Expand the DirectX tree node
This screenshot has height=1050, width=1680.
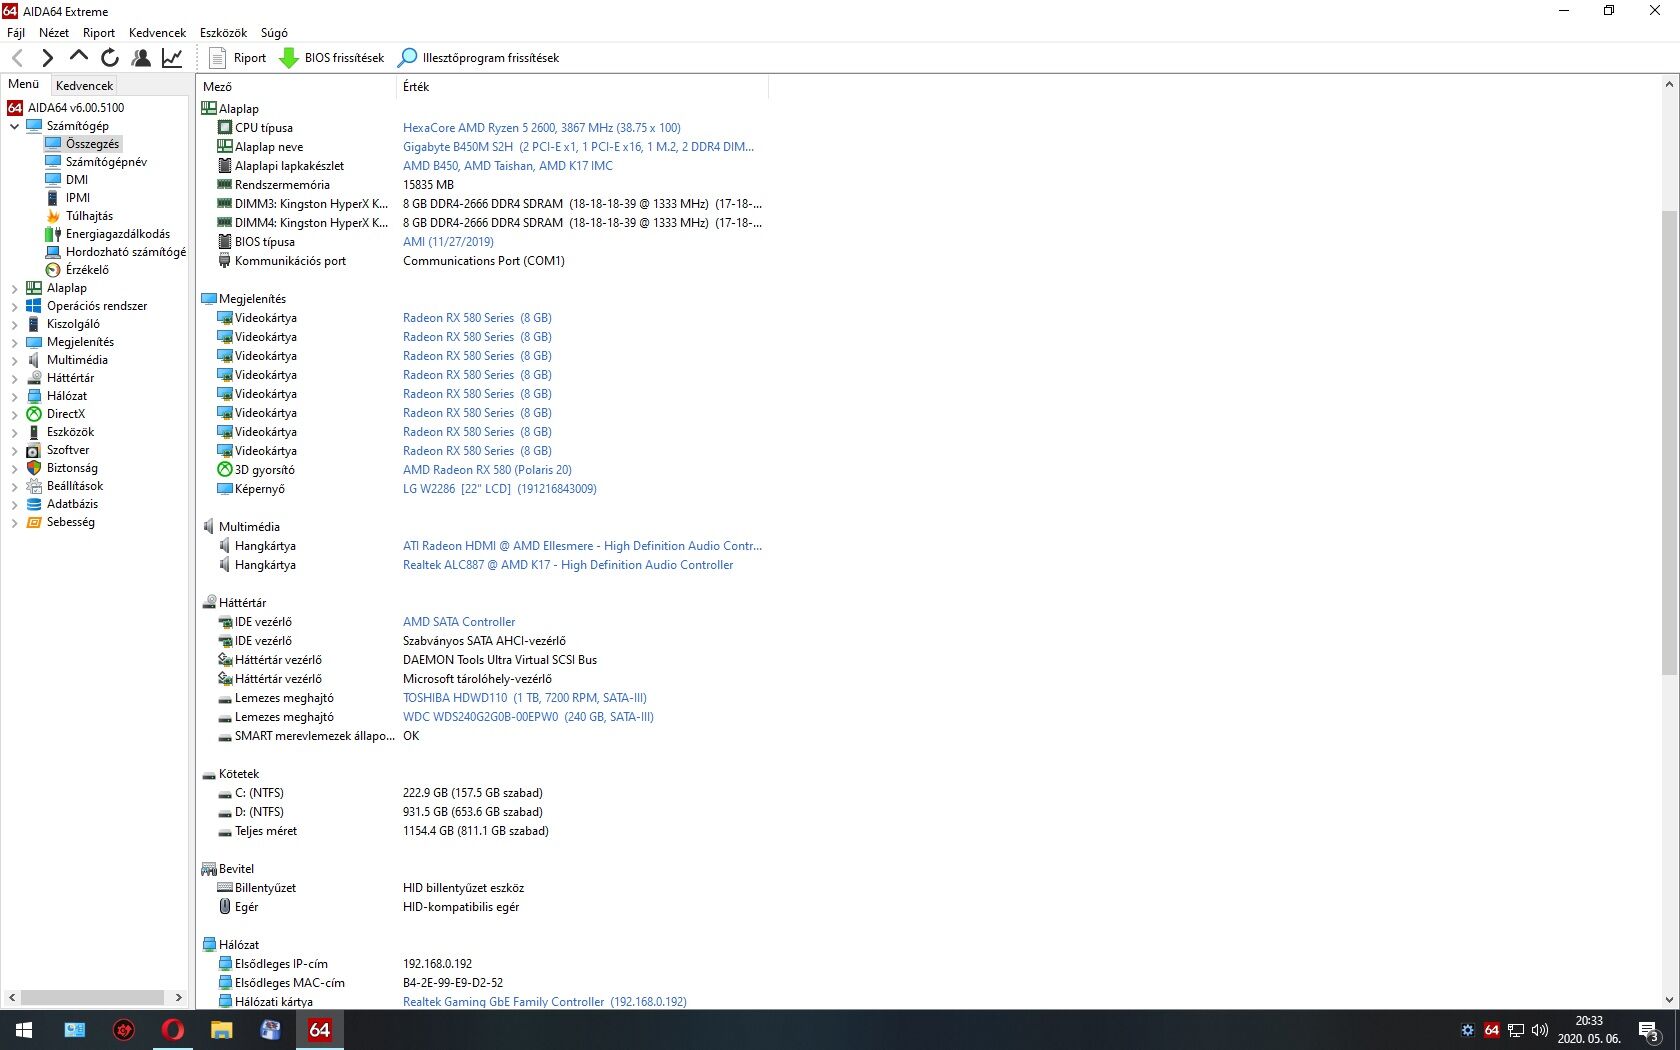pos(14,414)
